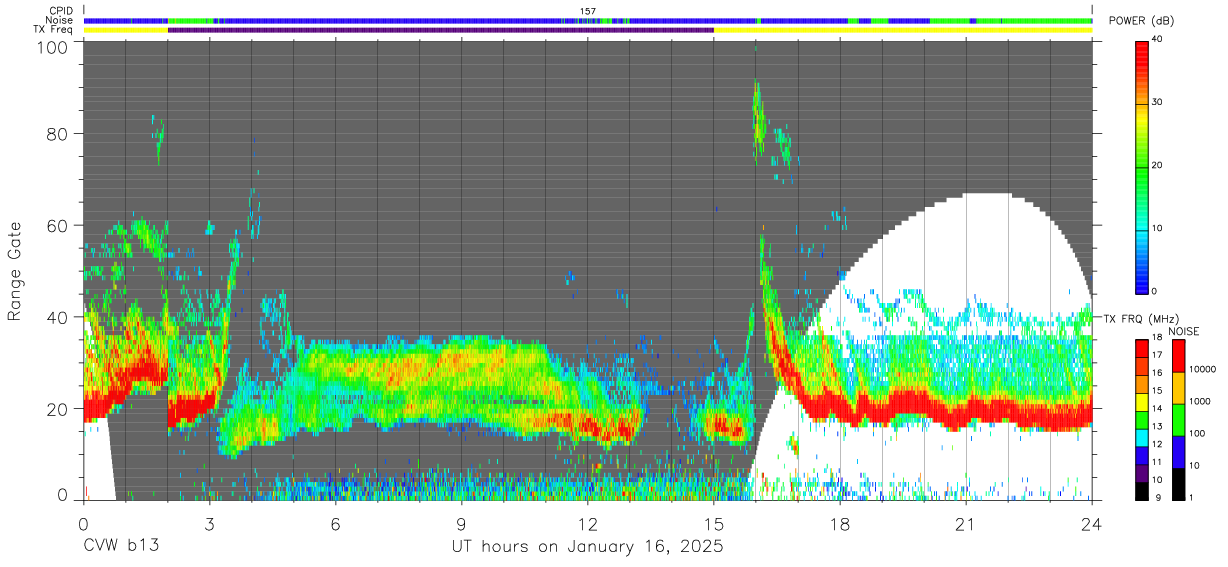
Task: Click the yellow TX Freq strip segment after 15 UT
Action: 903,30
